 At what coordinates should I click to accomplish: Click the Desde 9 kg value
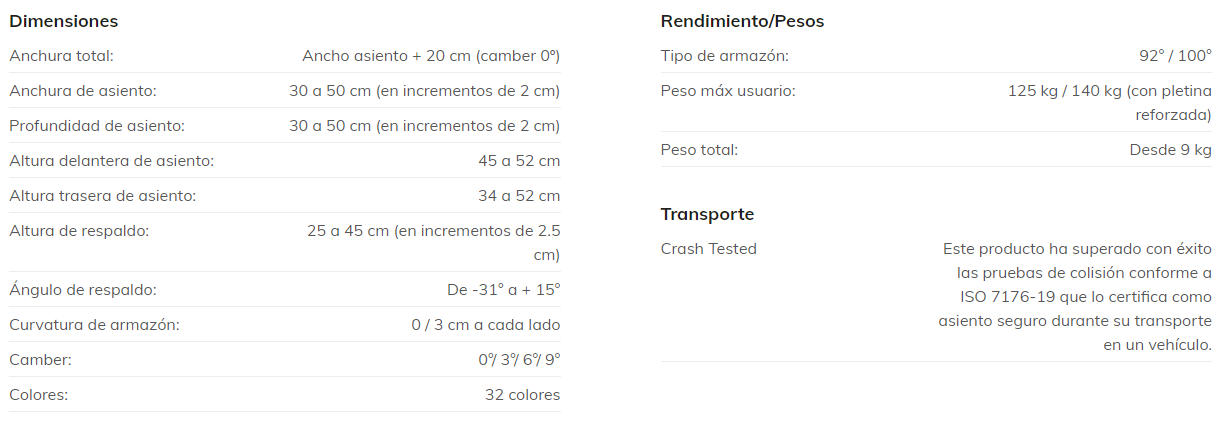pos(1170,150)
